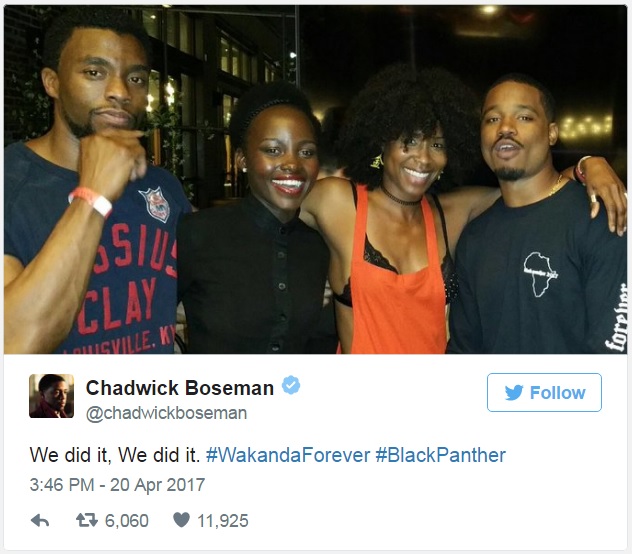Click the Chadwick Boseman display name

click(180, 388)
